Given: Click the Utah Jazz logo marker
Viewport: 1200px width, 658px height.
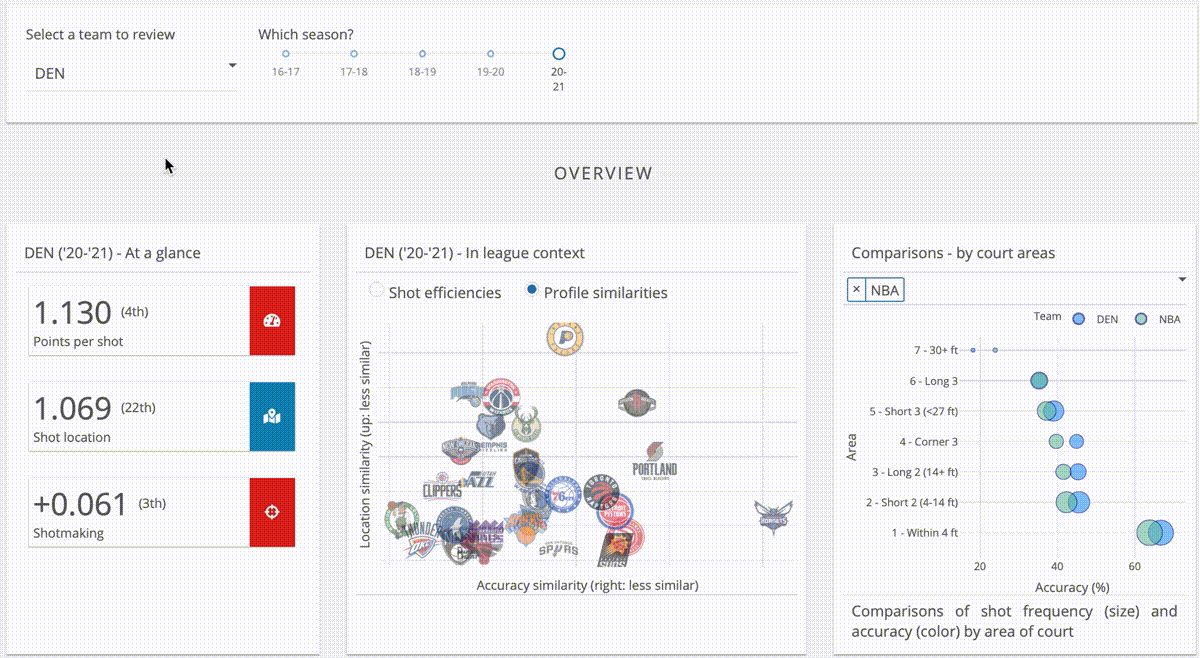Looking at the screenshot, I should [479, 481].
